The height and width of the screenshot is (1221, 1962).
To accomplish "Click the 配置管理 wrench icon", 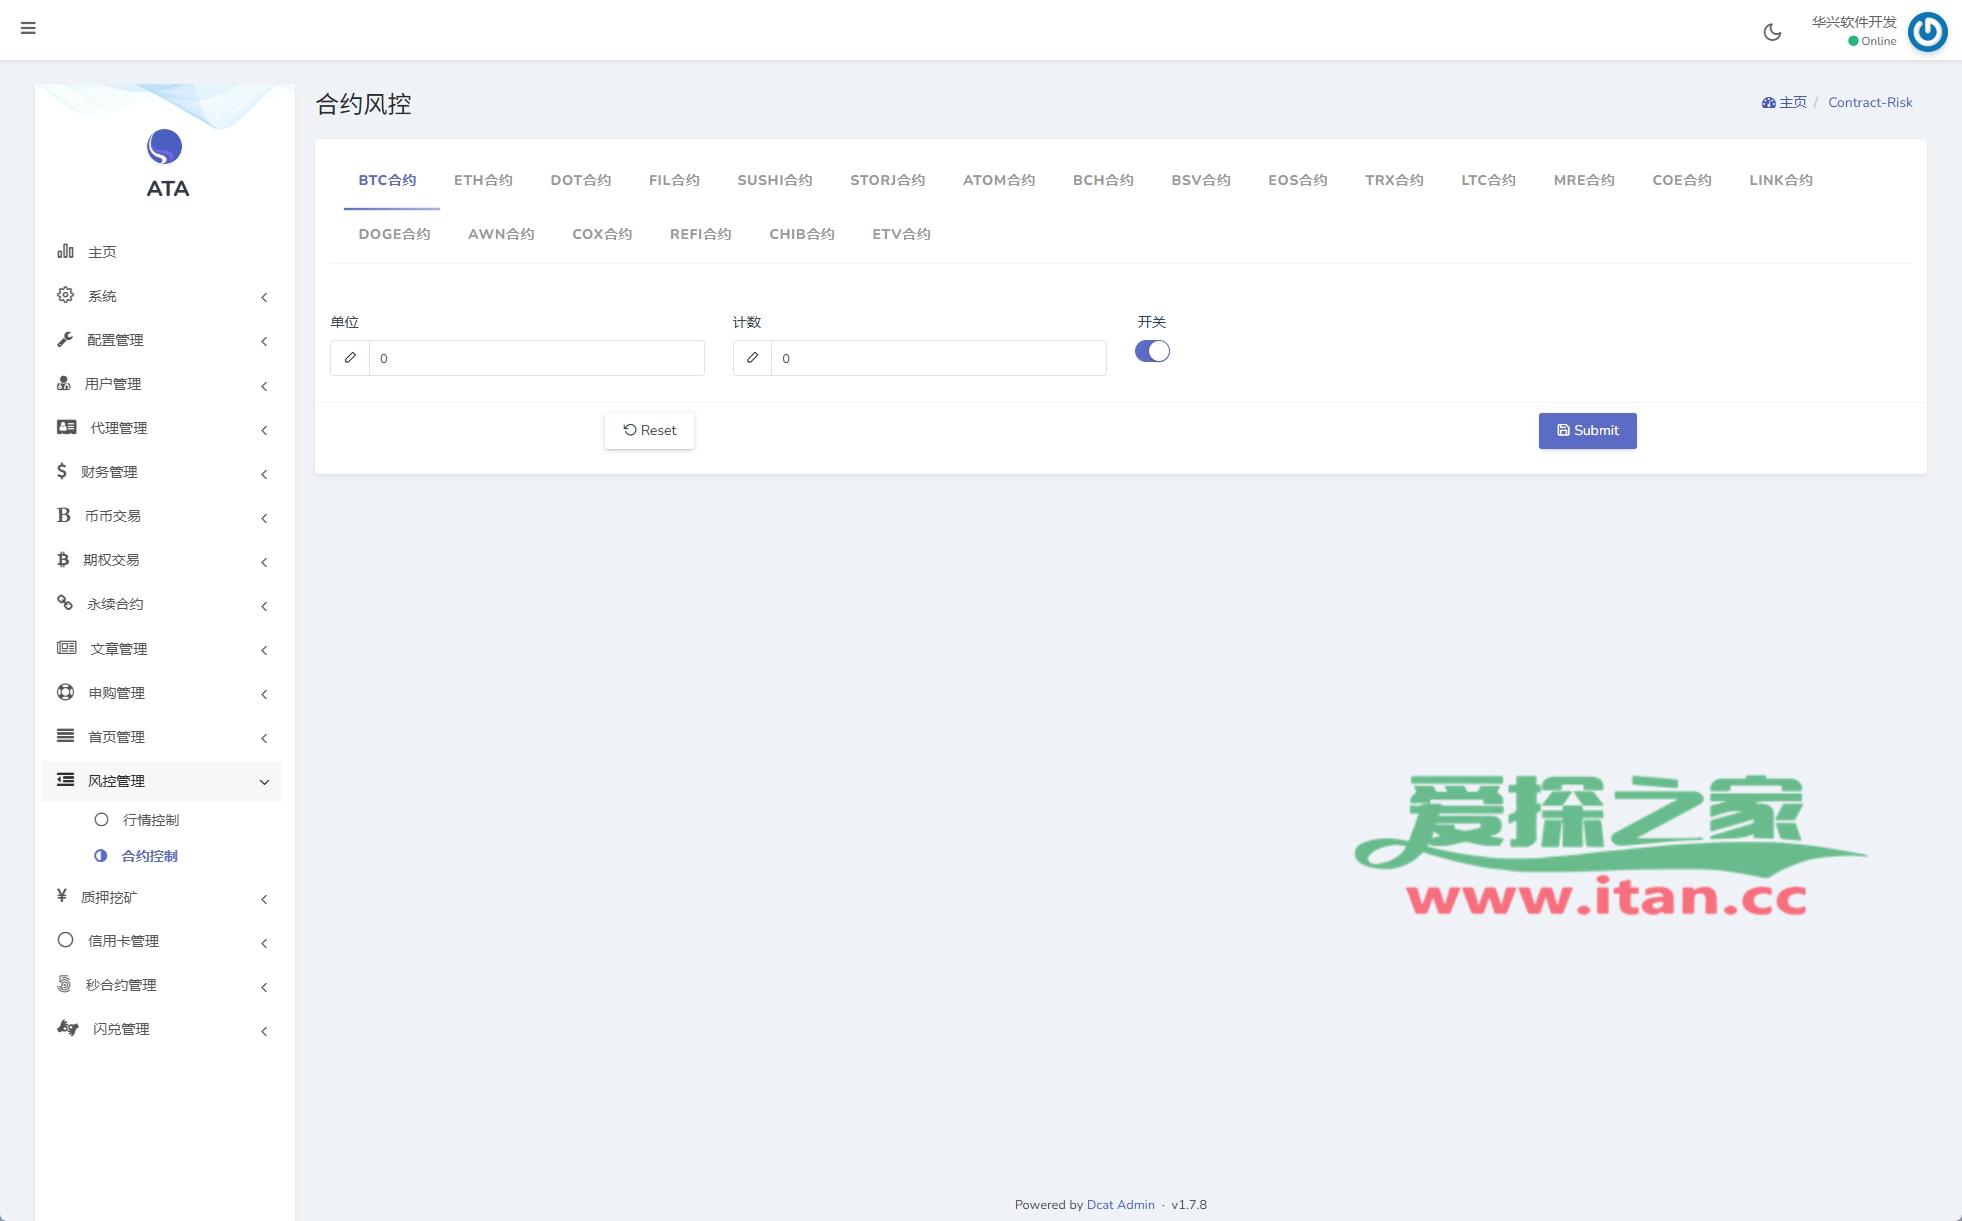I will pos(65,339).
